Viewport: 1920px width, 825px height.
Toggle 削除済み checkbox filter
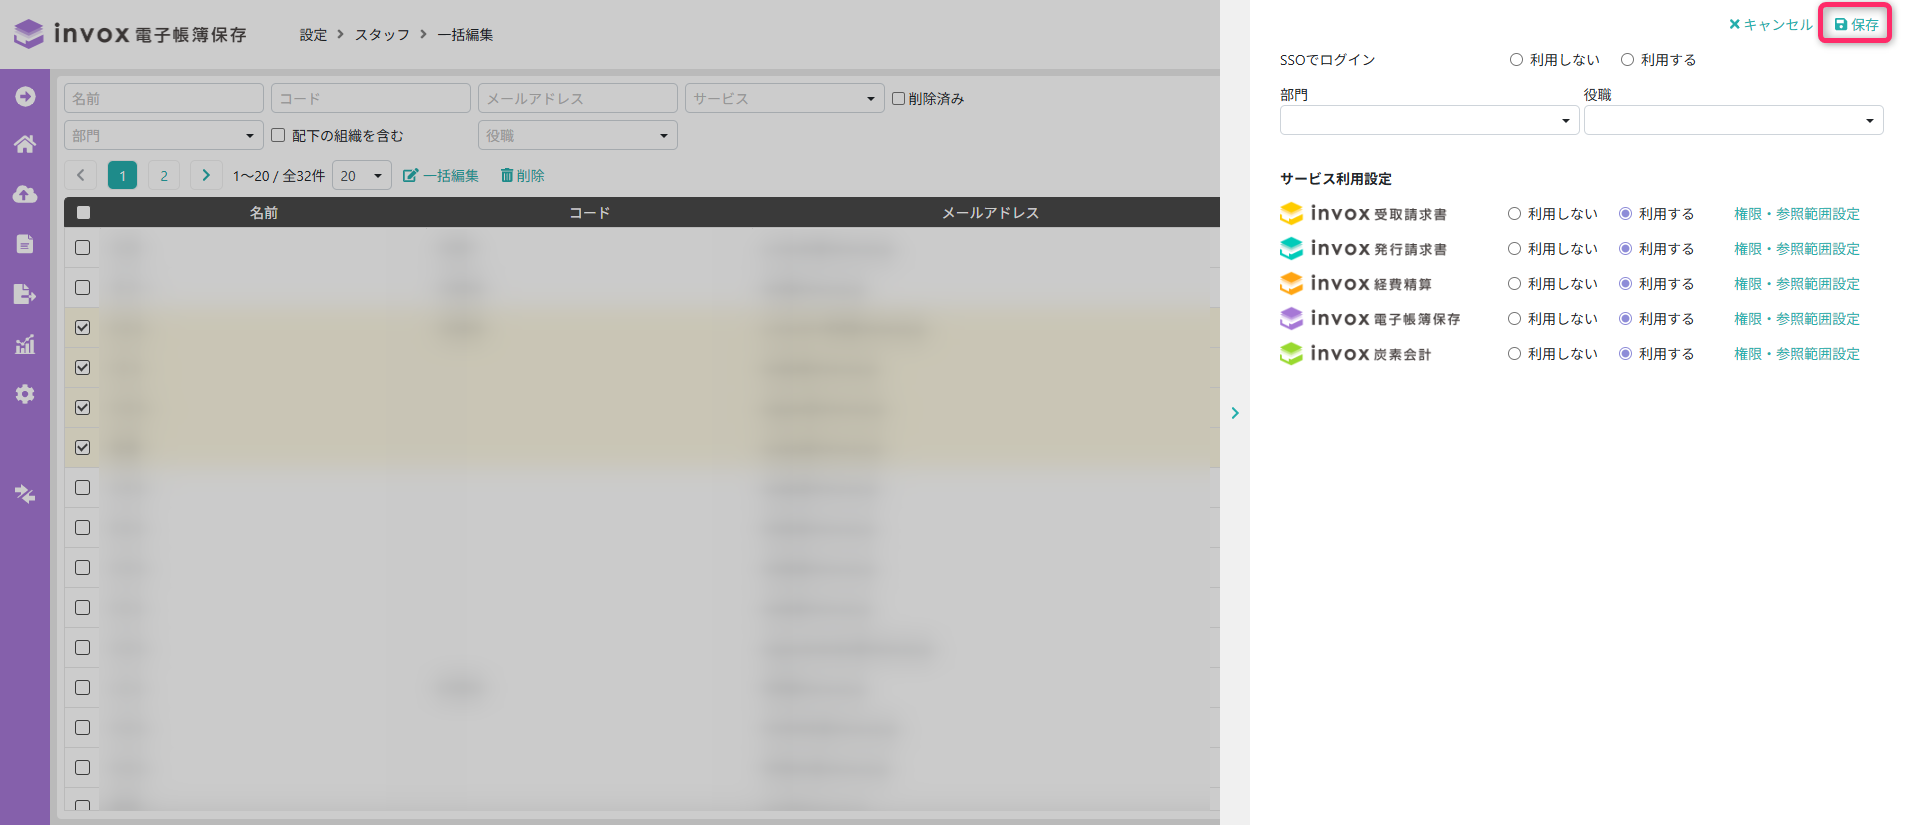(898, 99)
